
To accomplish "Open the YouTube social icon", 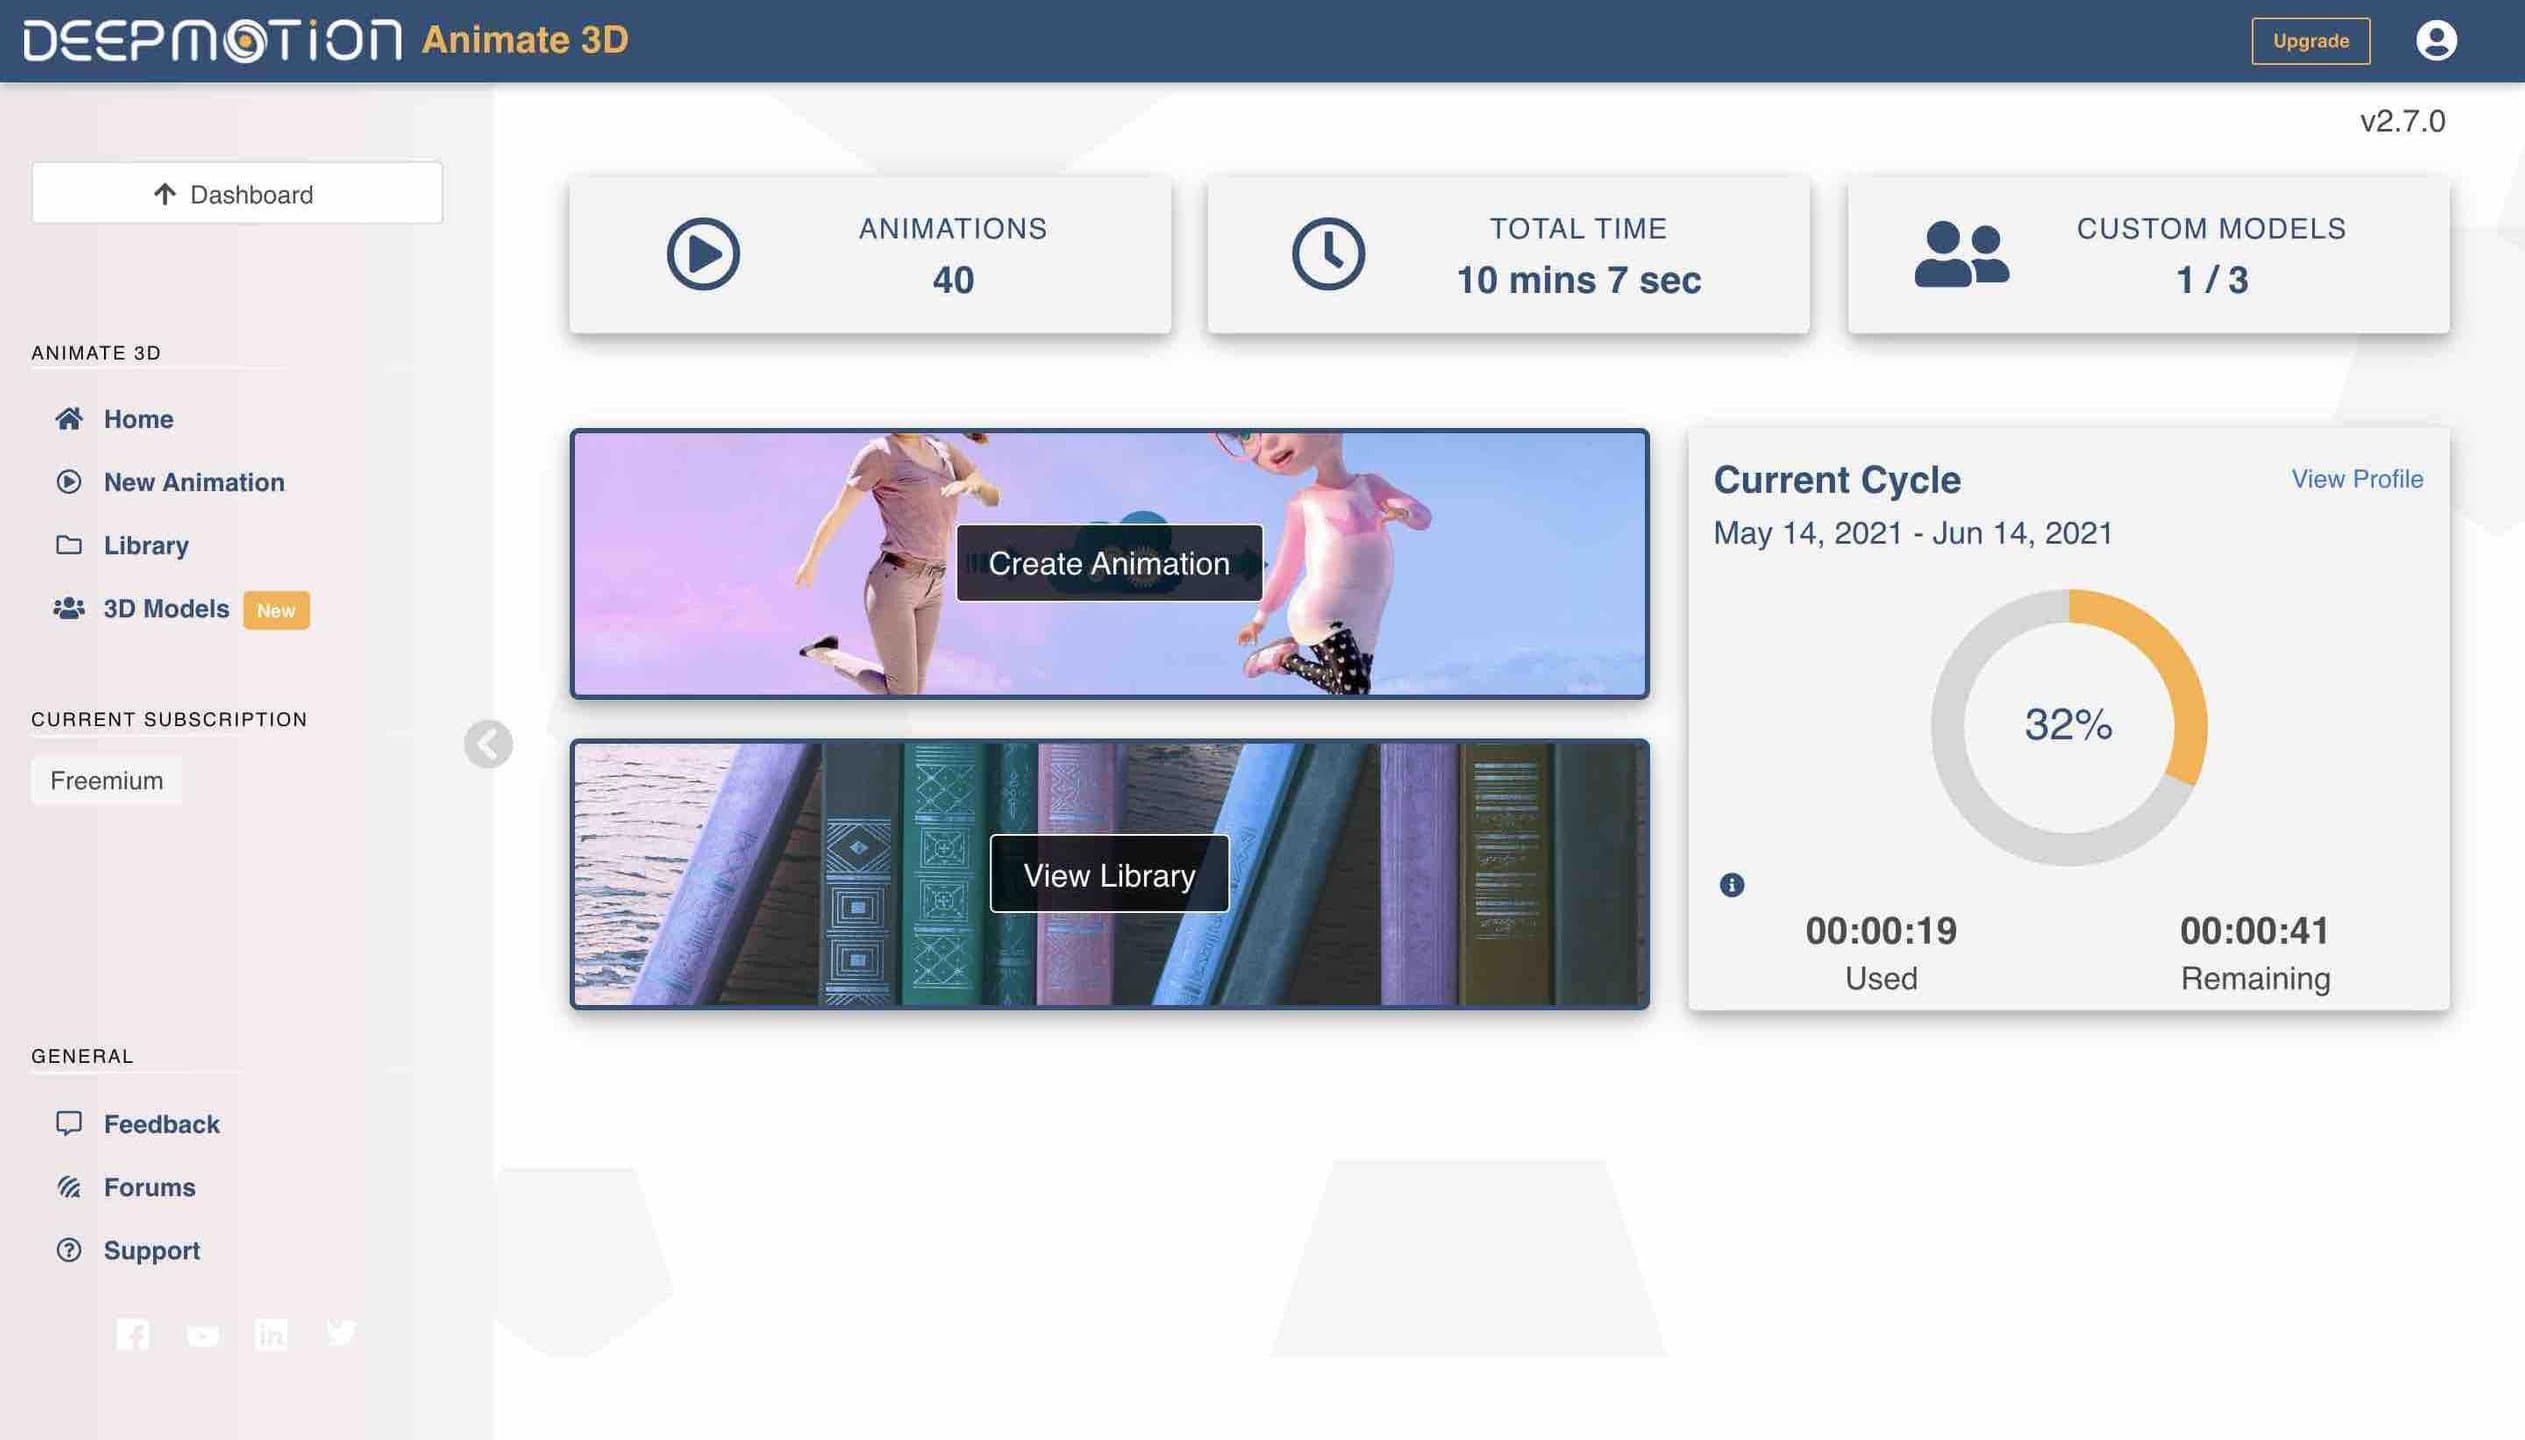I will tap(203, 1336).
